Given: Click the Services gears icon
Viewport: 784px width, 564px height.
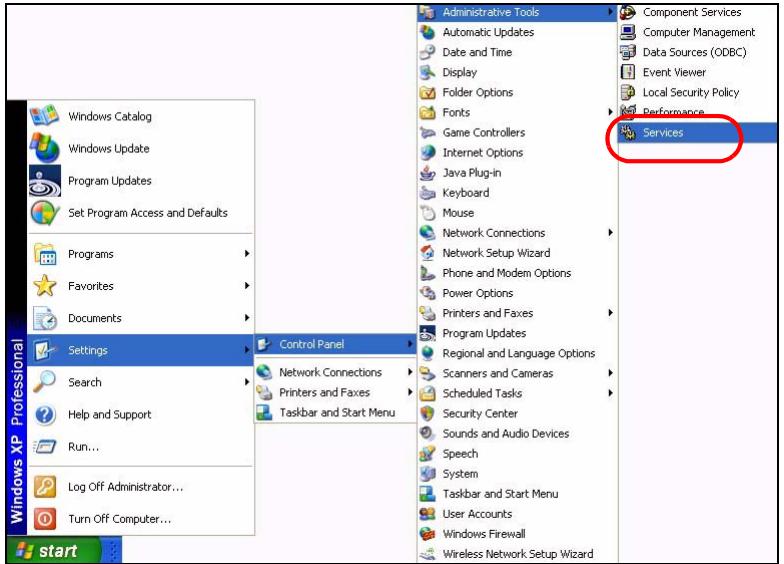Looking at the screenshot, I should (628, 132).
